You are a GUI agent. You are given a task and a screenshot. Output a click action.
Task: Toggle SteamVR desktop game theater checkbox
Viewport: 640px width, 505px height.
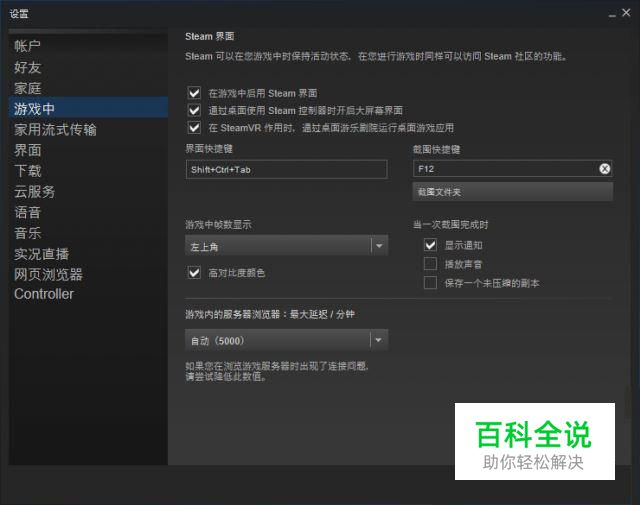194,127
